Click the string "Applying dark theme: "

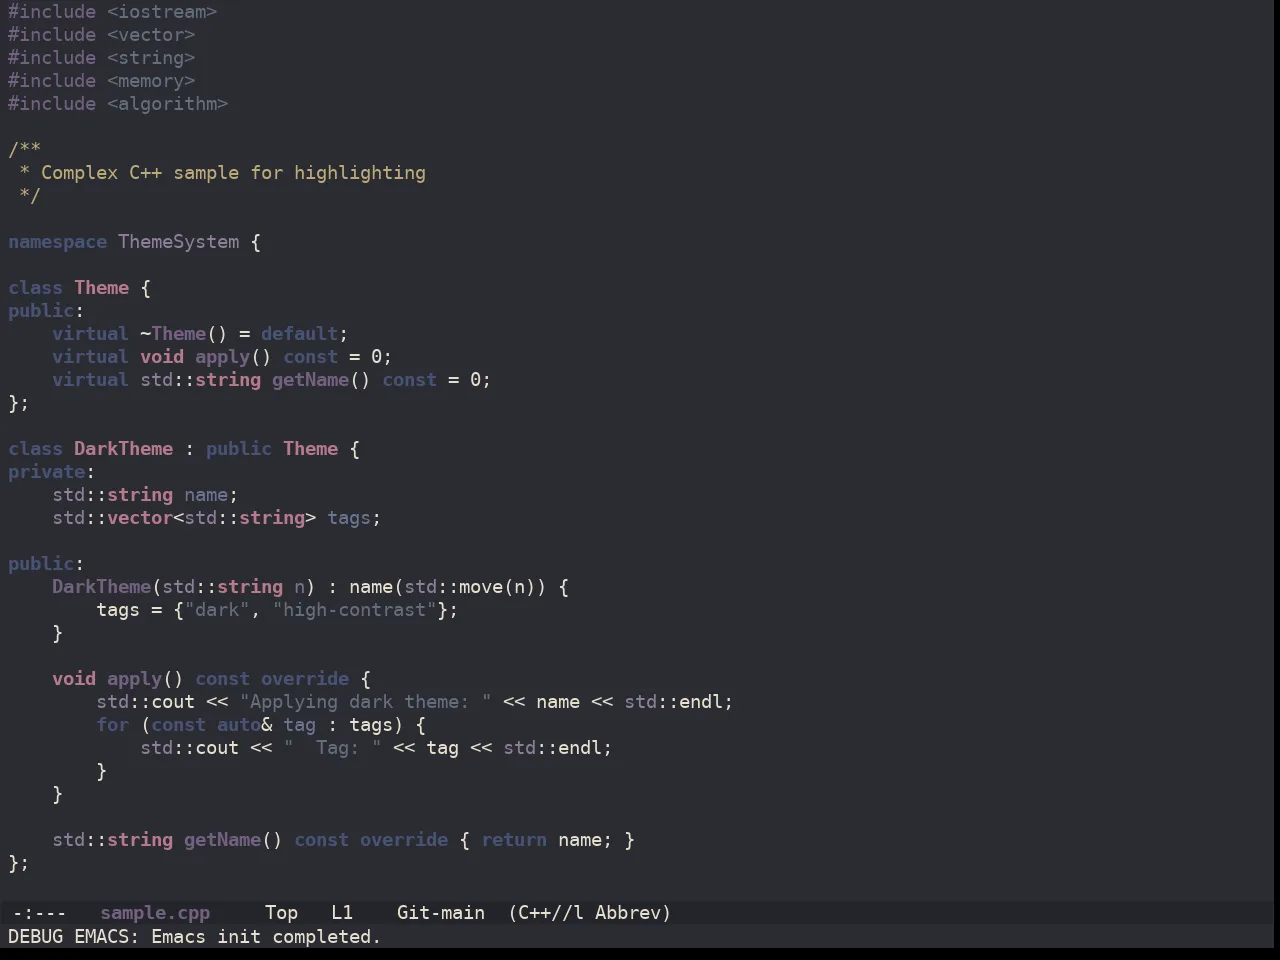tap(366, 702)
